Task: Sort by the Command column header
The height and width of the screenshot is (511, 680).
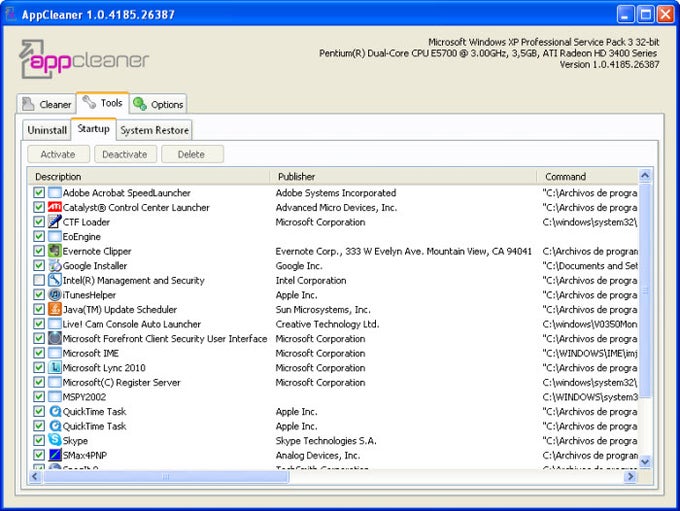Action: pos(588,177)
